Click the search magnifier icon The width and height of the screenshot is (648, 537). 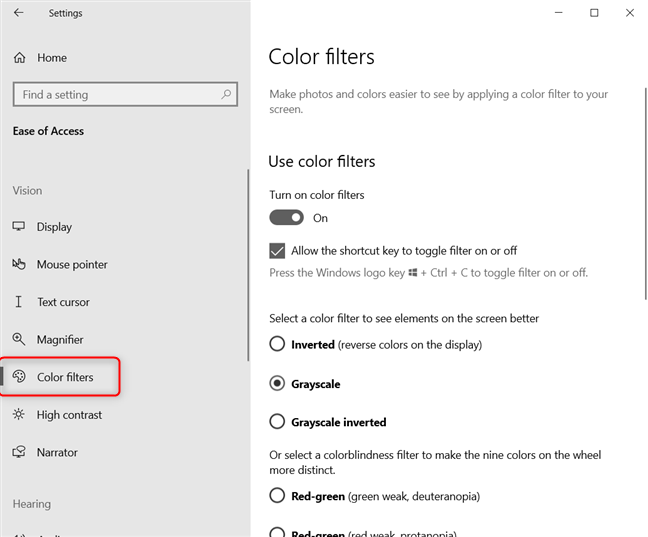[x=227, y=95]
